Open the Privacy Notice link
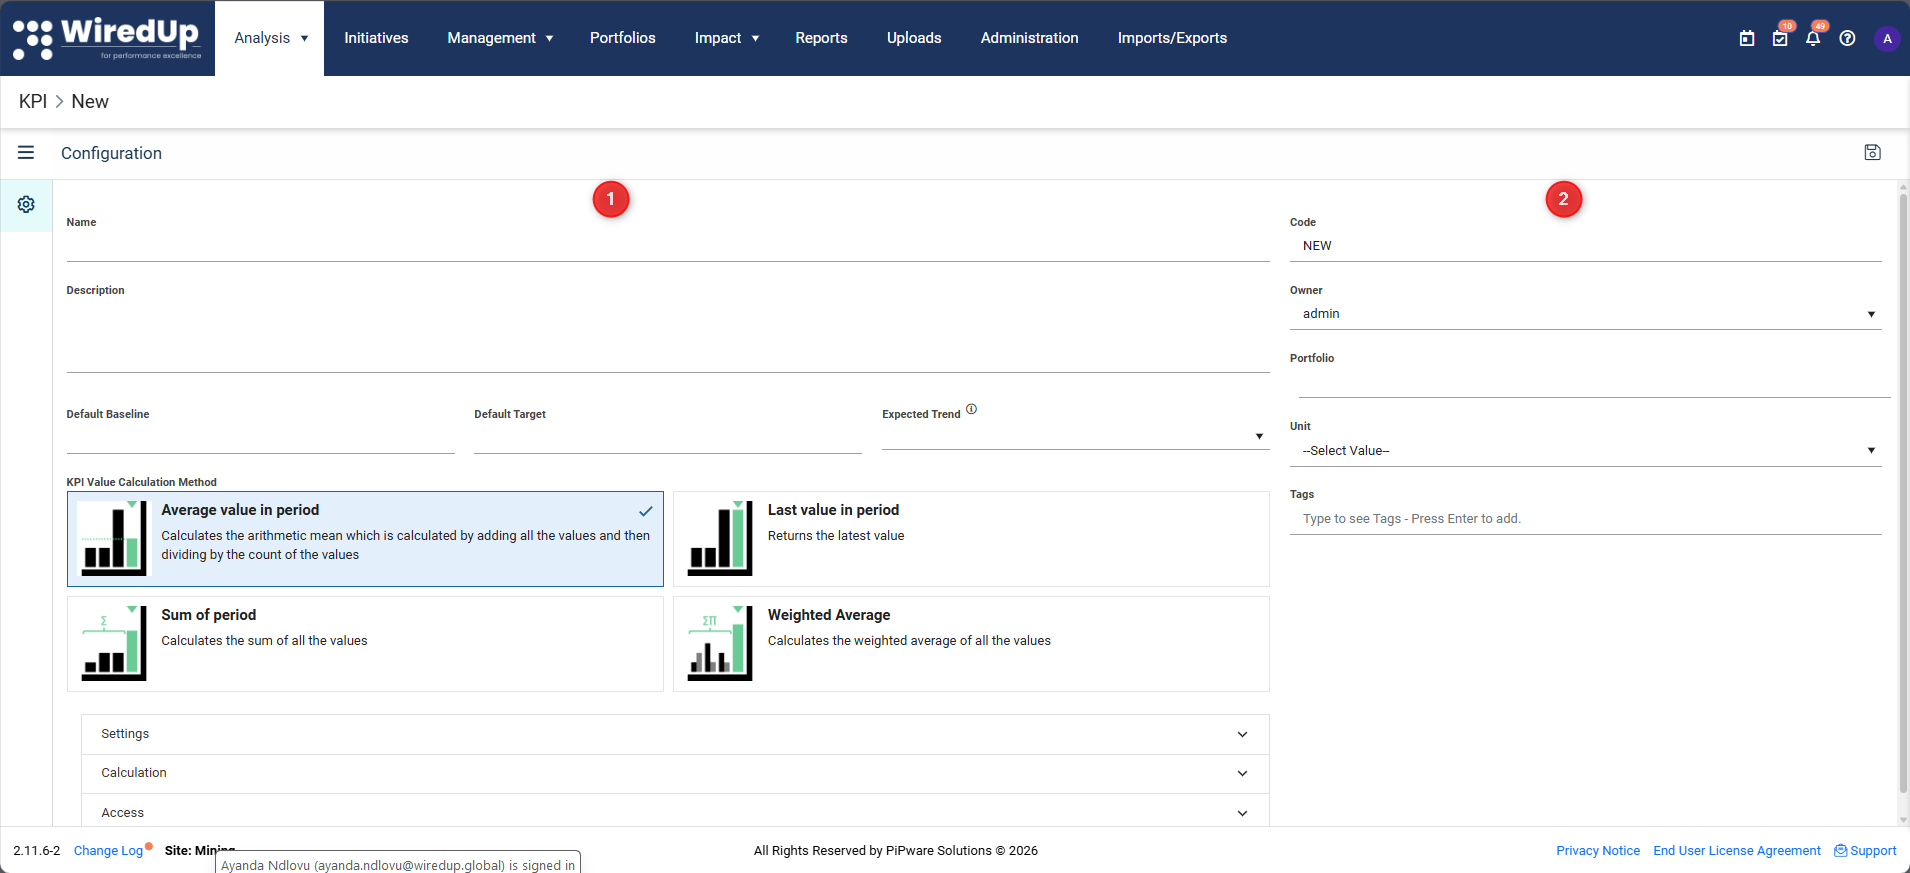Screen dimensions: 1910x873 [x=1598, y=850]
